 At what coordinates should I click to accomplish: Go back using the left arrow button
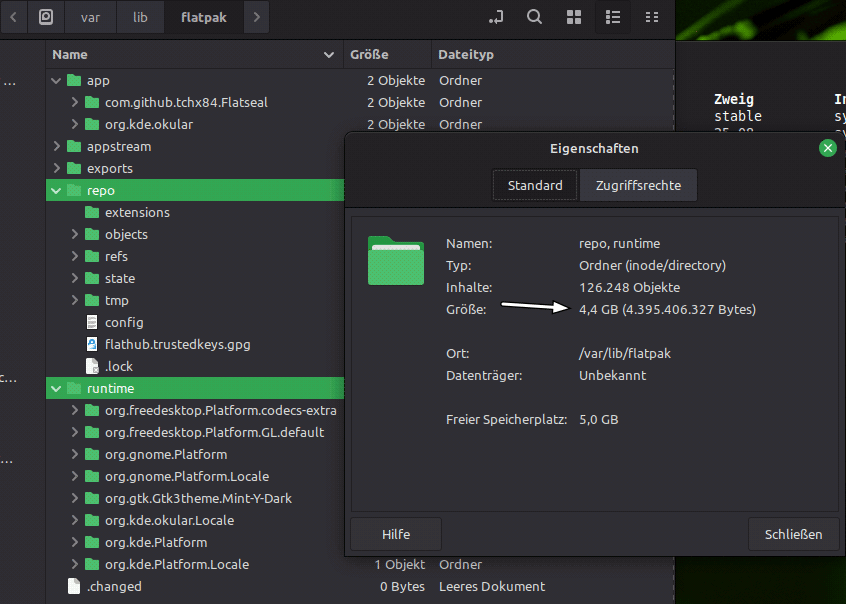point(13,17)
